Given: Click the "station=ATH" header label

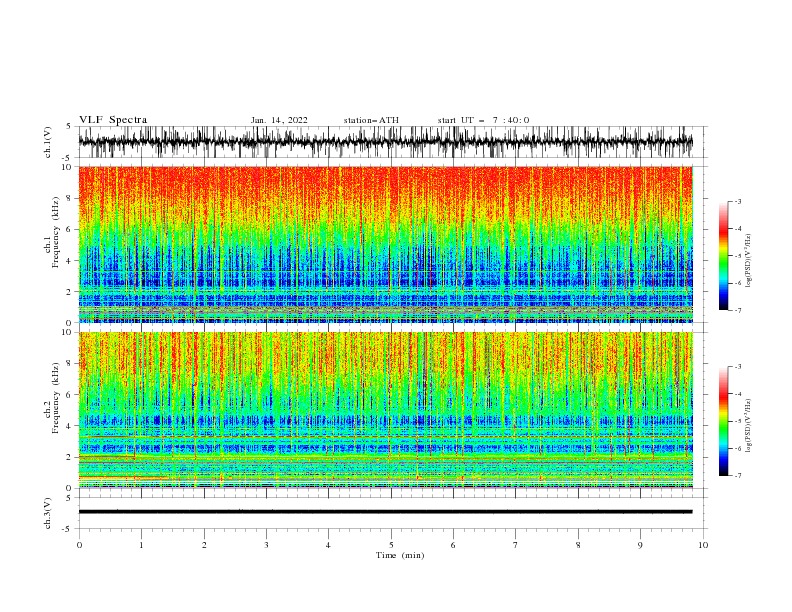Looking at the screenshot, I should click(371, 120).
